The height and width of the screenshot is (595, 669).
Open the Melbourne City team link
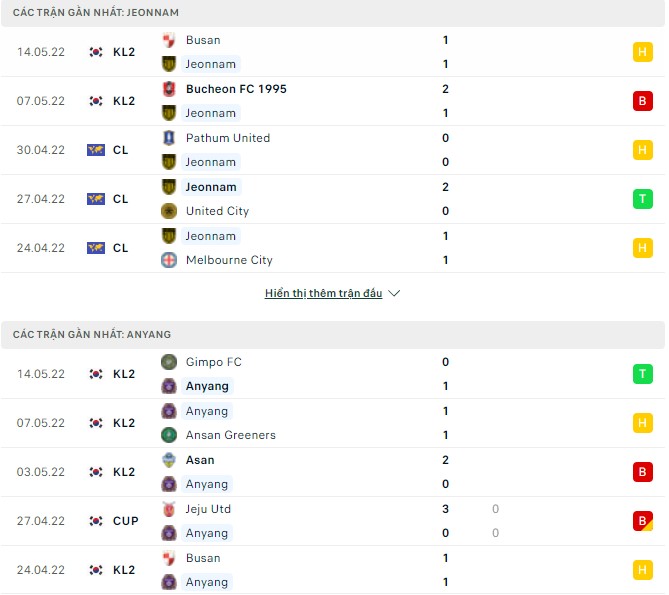coord(229,260)
